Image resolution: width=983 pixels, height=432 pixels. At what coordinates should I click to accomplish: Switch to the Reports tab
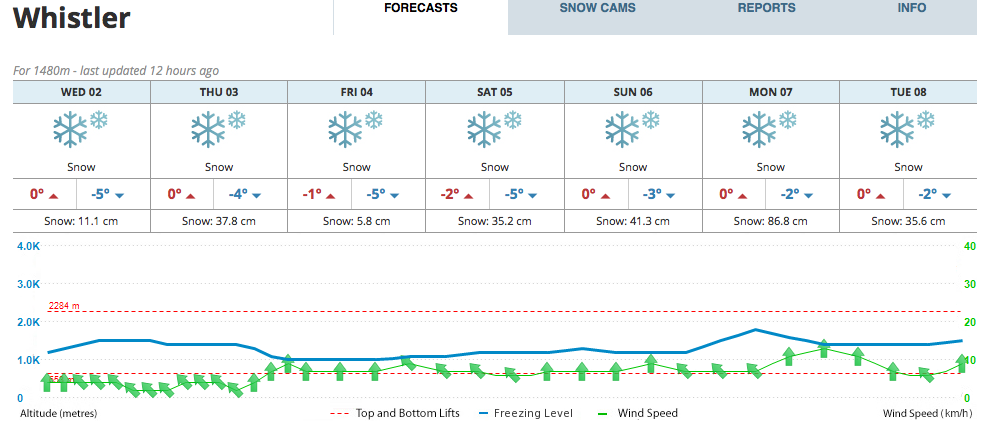pyautogui.click(x=766, y=8)
